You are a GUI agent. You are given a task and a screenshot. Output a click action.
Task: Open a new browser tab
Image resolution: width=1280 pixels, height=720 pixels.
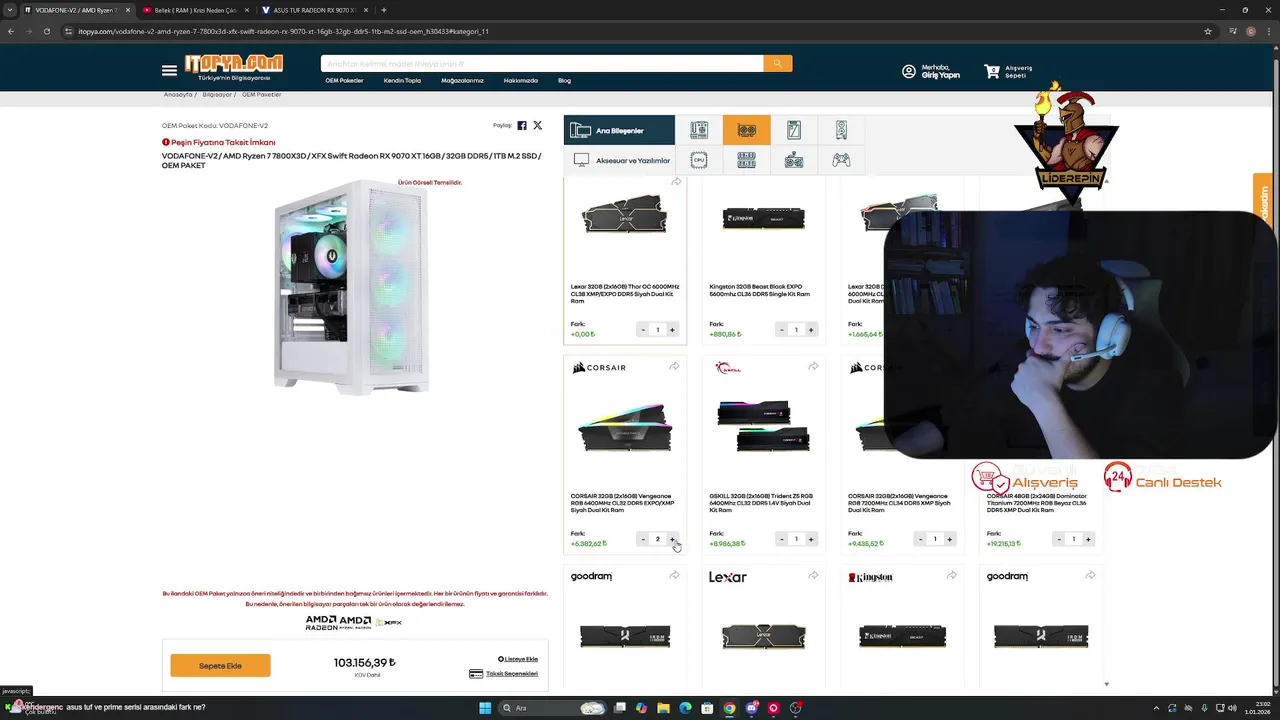[x=383, y=10]
